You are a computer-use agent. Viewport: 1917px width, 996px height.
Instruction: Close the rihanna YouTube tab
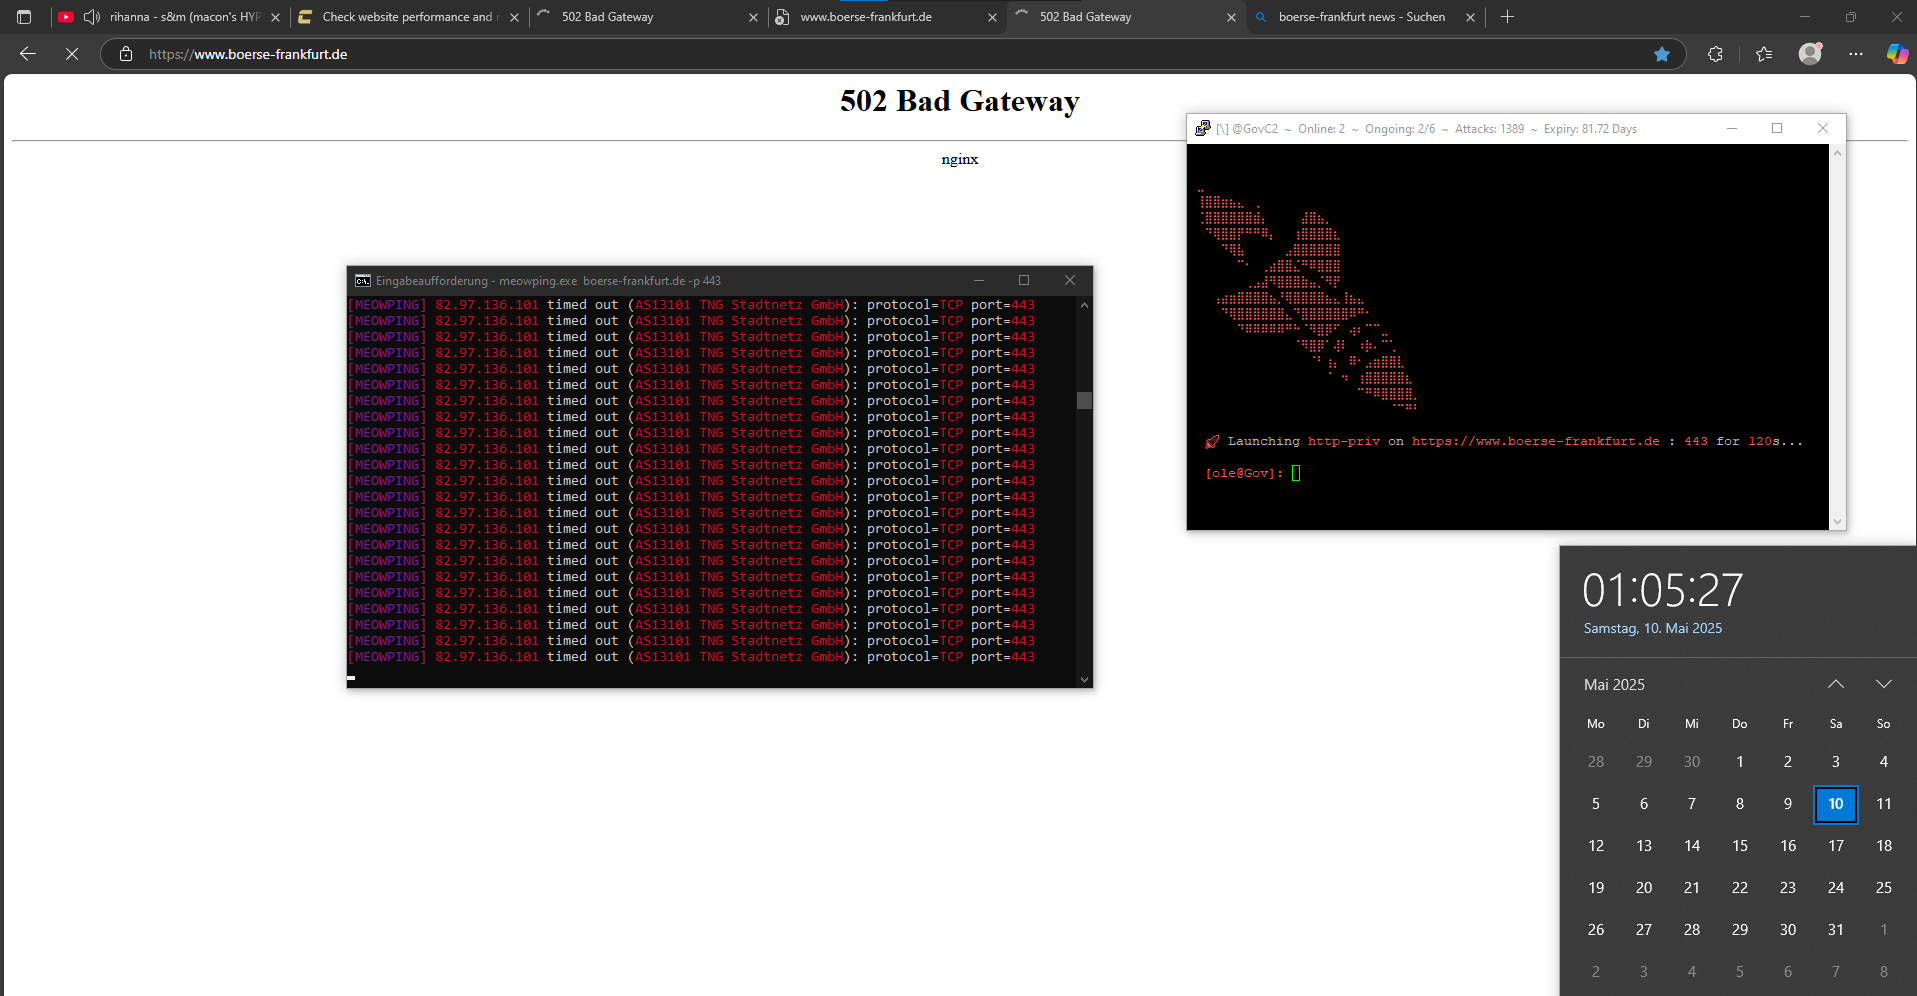coord(276,17)
